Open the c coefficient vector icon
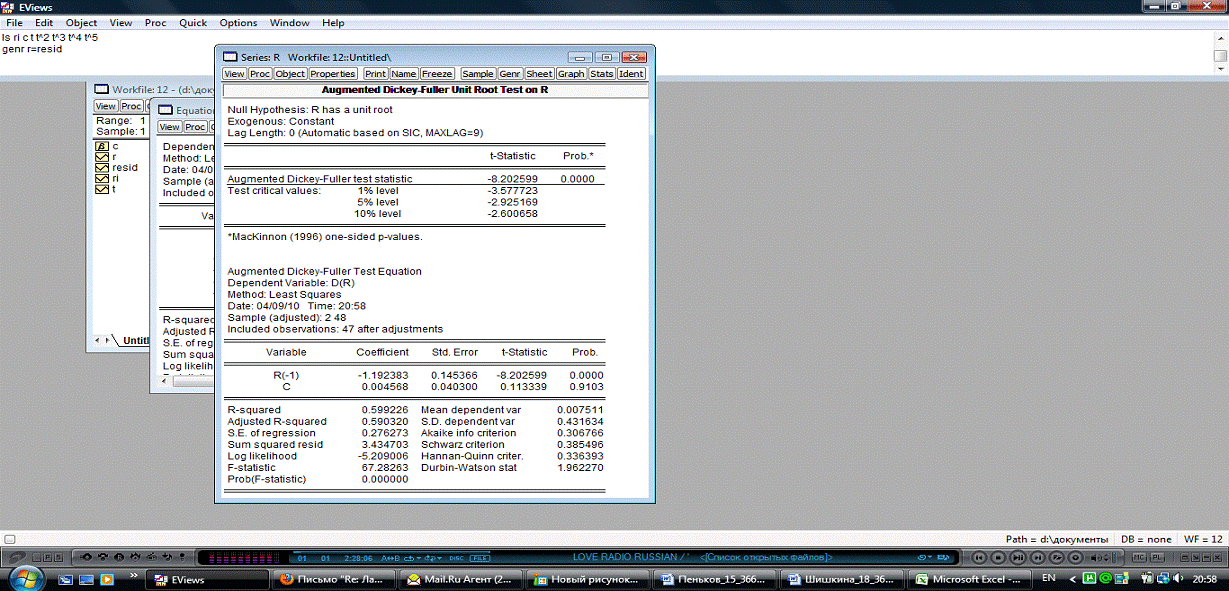This screenshot has width=1229, height=591. pos(101,146)
